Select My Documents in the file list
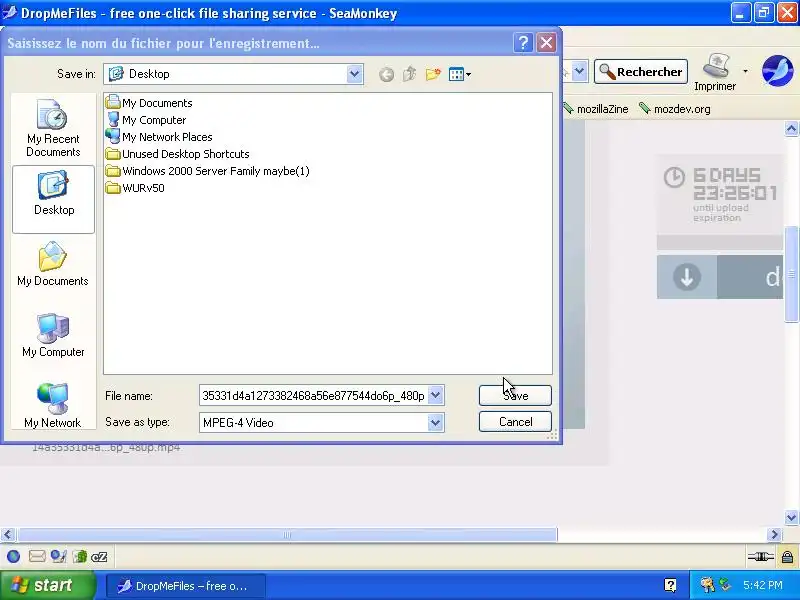Screen dimensions: 800x600 tap(149, 103)
